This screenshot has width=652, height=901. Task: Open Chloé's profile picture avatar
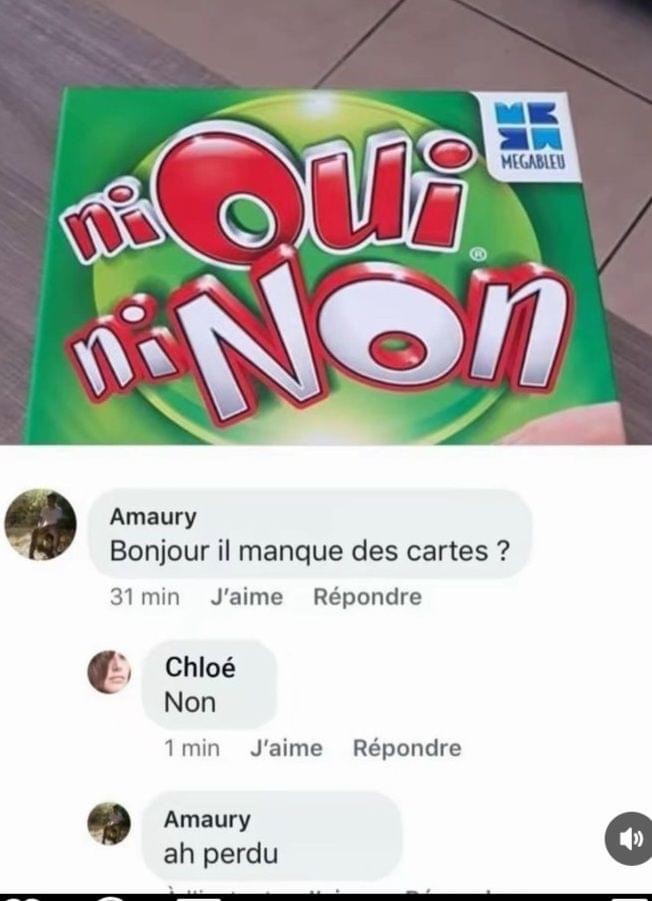coord(109,672)
